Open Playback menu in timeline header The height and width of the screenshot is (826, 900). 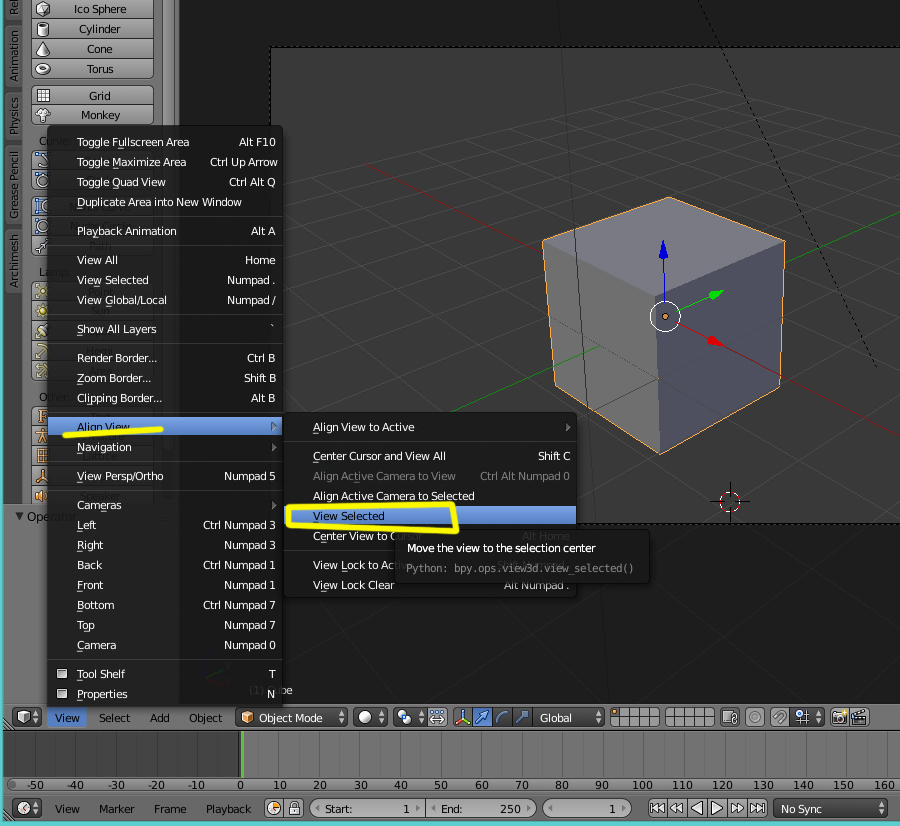[x=228, y=809]
